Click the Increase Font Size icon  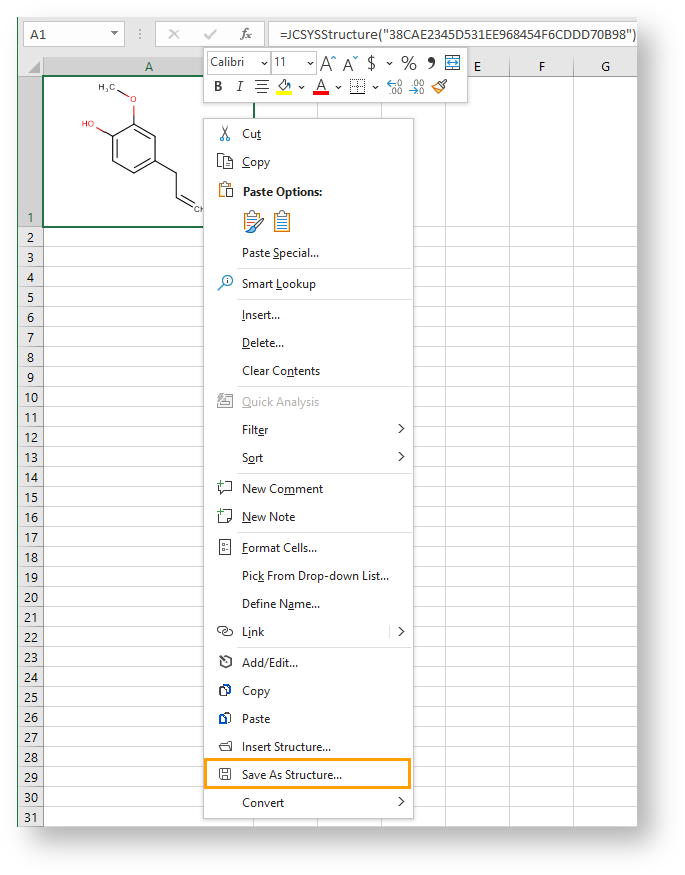(328, 63)
